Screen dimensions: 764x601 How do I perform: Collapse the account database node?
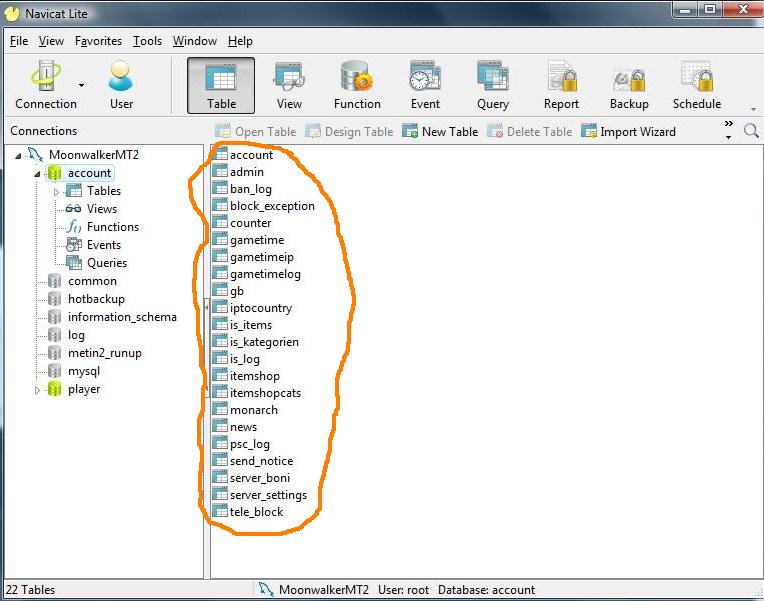tap(37, 174)
